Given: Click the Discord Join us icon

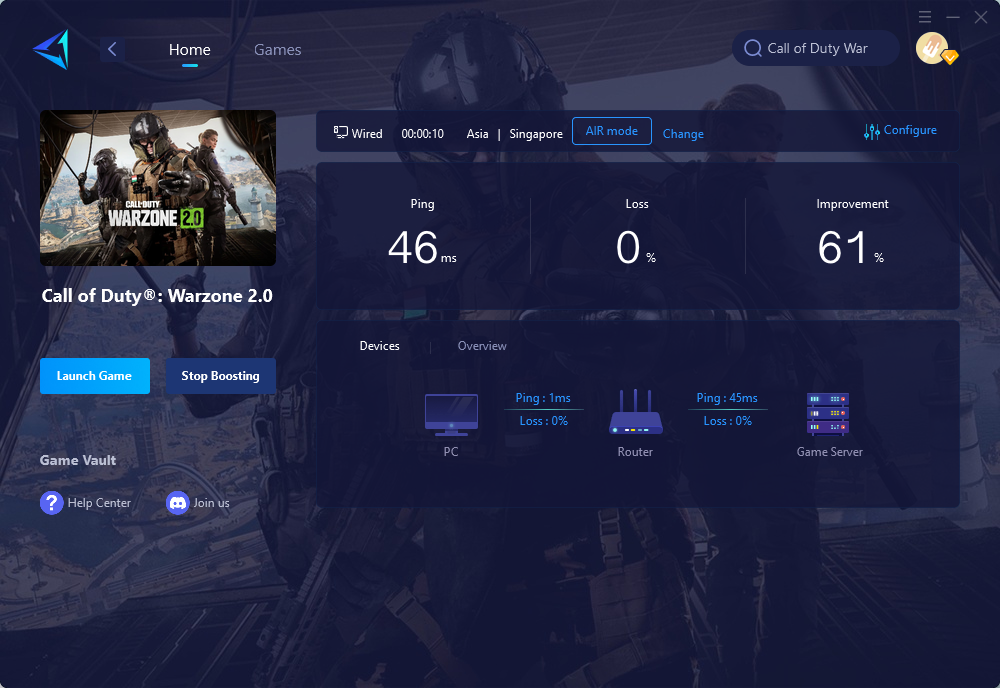Looking at the screenshot, I should coord(177,502).
